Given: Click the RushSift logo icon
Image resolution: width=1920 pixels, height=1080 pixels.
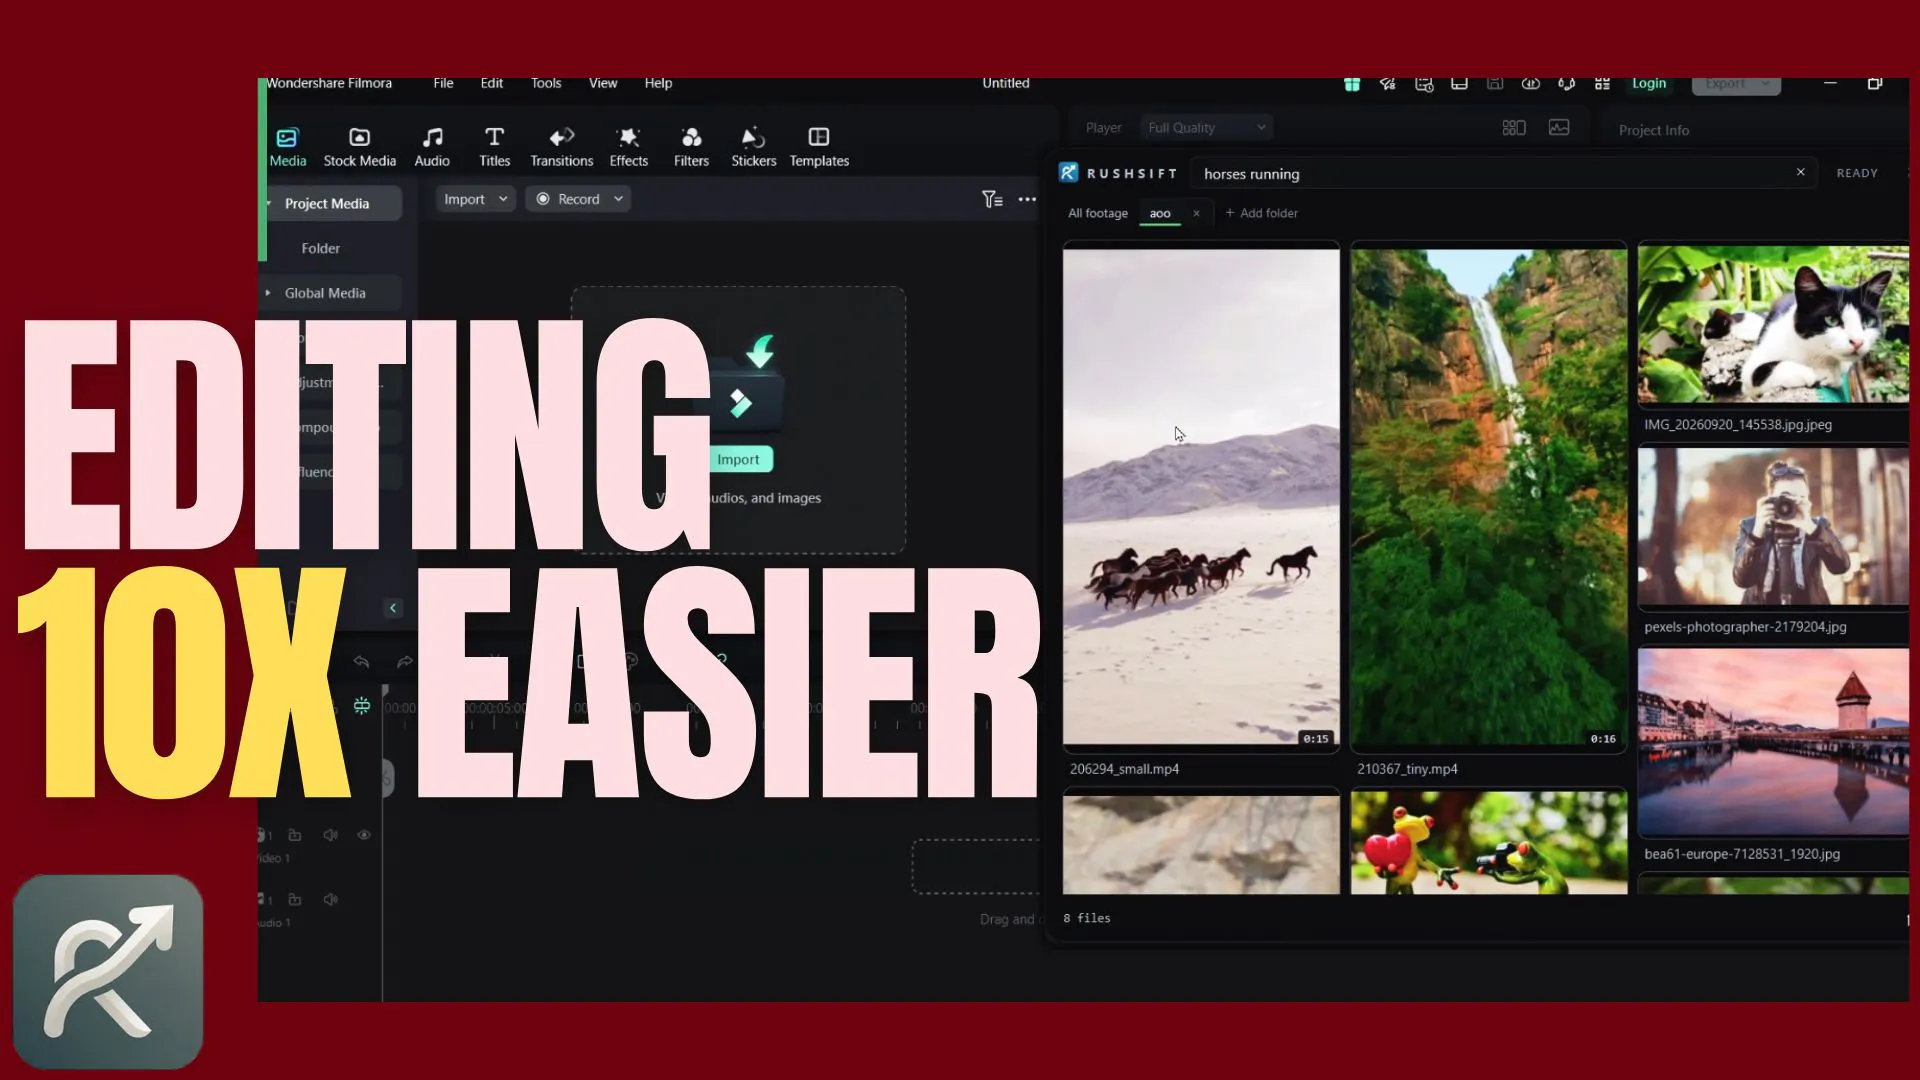Looking at the screenshot, I should click(x=1069, y=173).
